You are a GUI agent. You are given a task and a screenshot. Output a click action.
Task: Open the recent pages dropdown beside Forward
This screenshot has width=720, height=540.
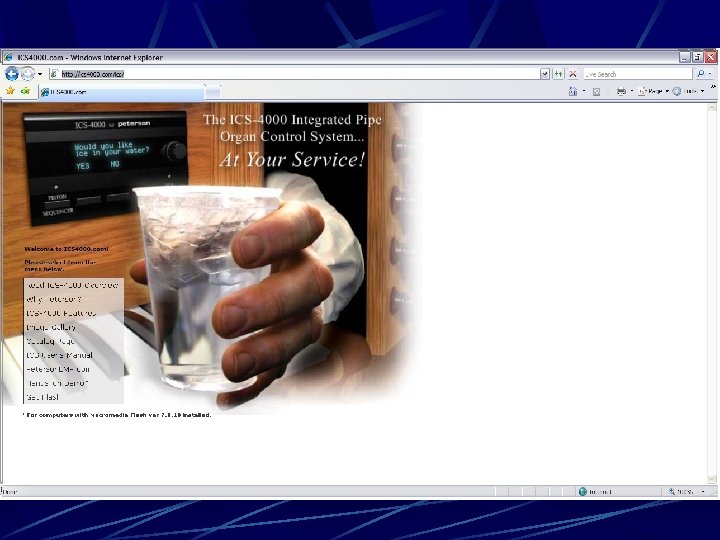pos(40,74)
